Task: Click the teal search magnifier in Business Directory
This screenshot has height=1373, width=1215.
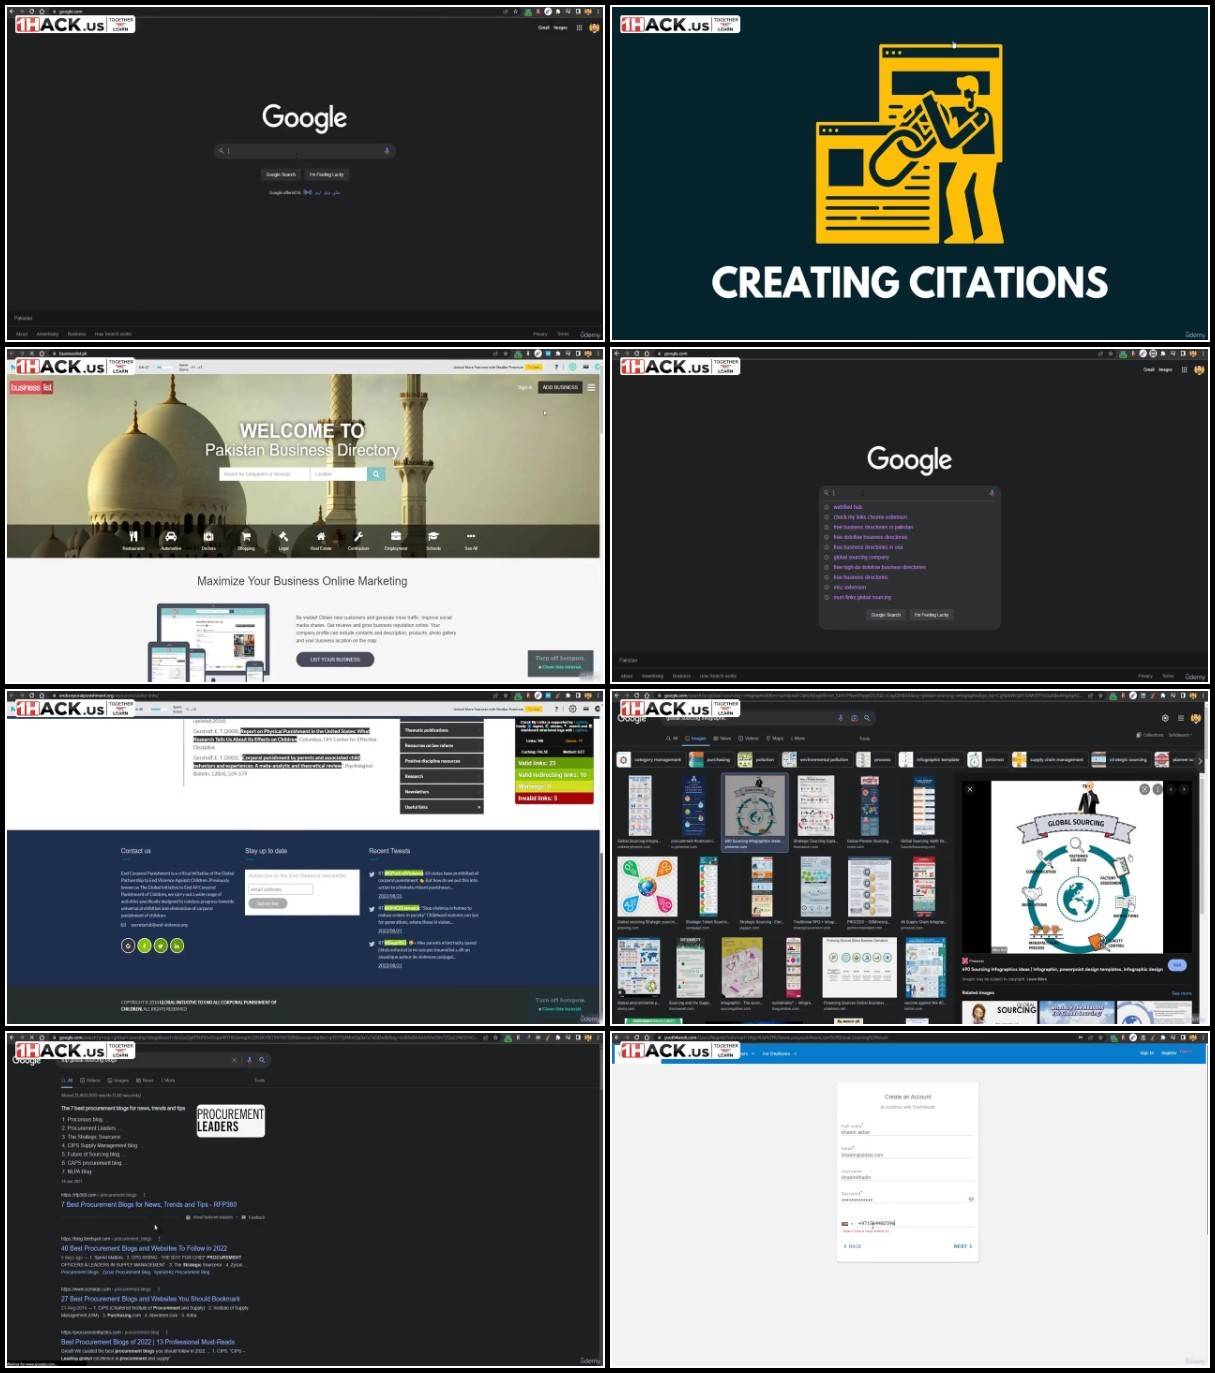Action: tap(376, 474)
